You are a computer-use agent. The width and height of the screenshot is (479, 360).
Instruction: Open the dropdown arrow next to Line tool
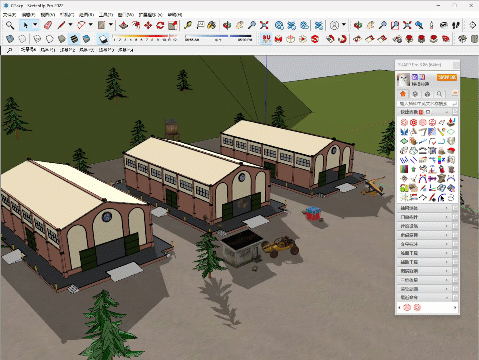click(70, 25)
